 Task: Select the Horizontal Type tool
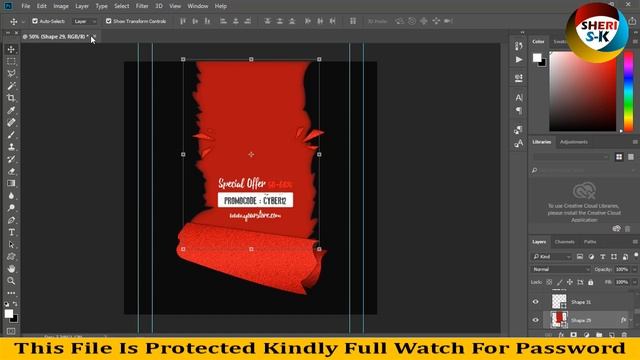coord(11,232)
